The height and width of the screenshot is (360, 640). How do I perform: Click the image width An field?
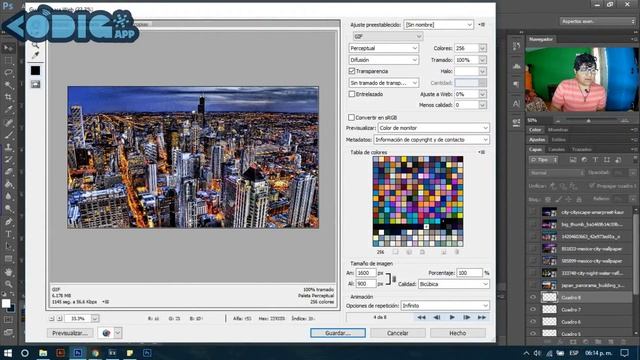click(x=366, y=273)
